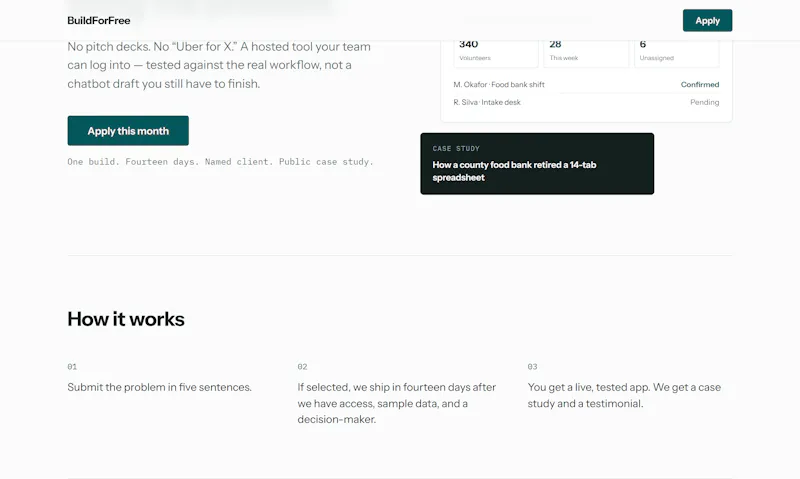Image resolution: width=800 pixels, height=479 pixels.
Task: Click the Pending status label
Action: pyautogui.click(x=705, y=102)
